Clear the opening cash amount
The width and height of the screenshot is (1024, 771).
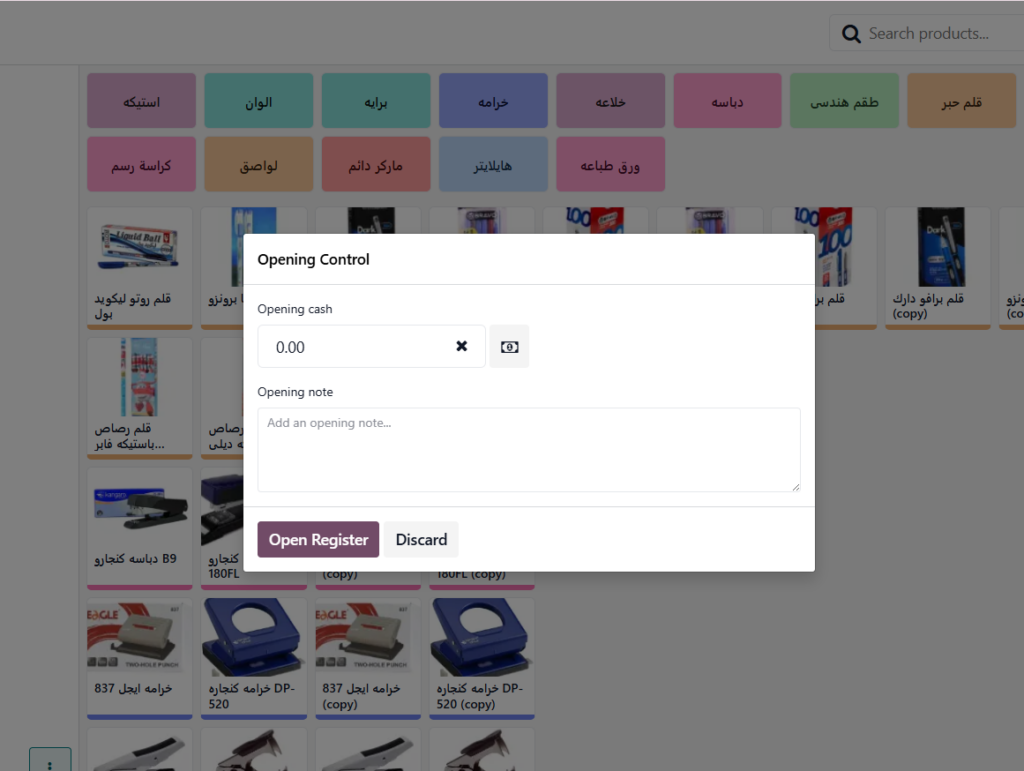462,346
